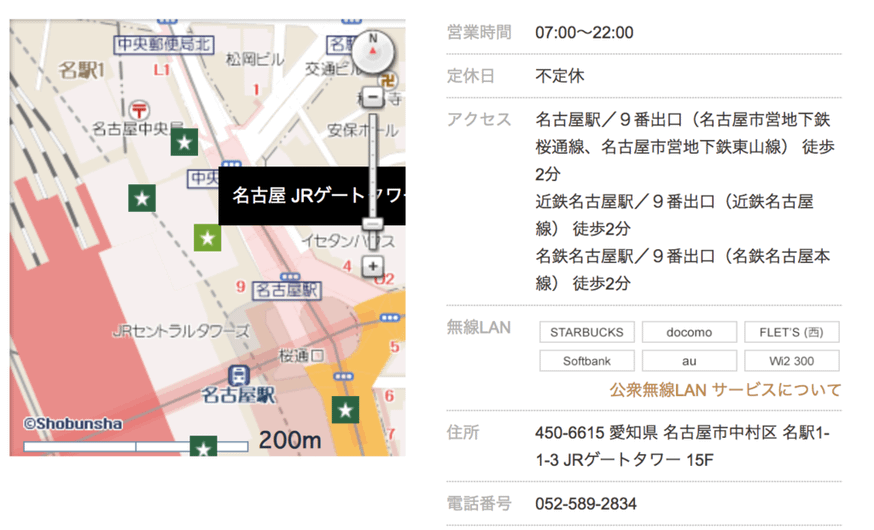Click the map compass north indicator
The height and width of the screenshot is (530, 874).
(x=373, y=51)
